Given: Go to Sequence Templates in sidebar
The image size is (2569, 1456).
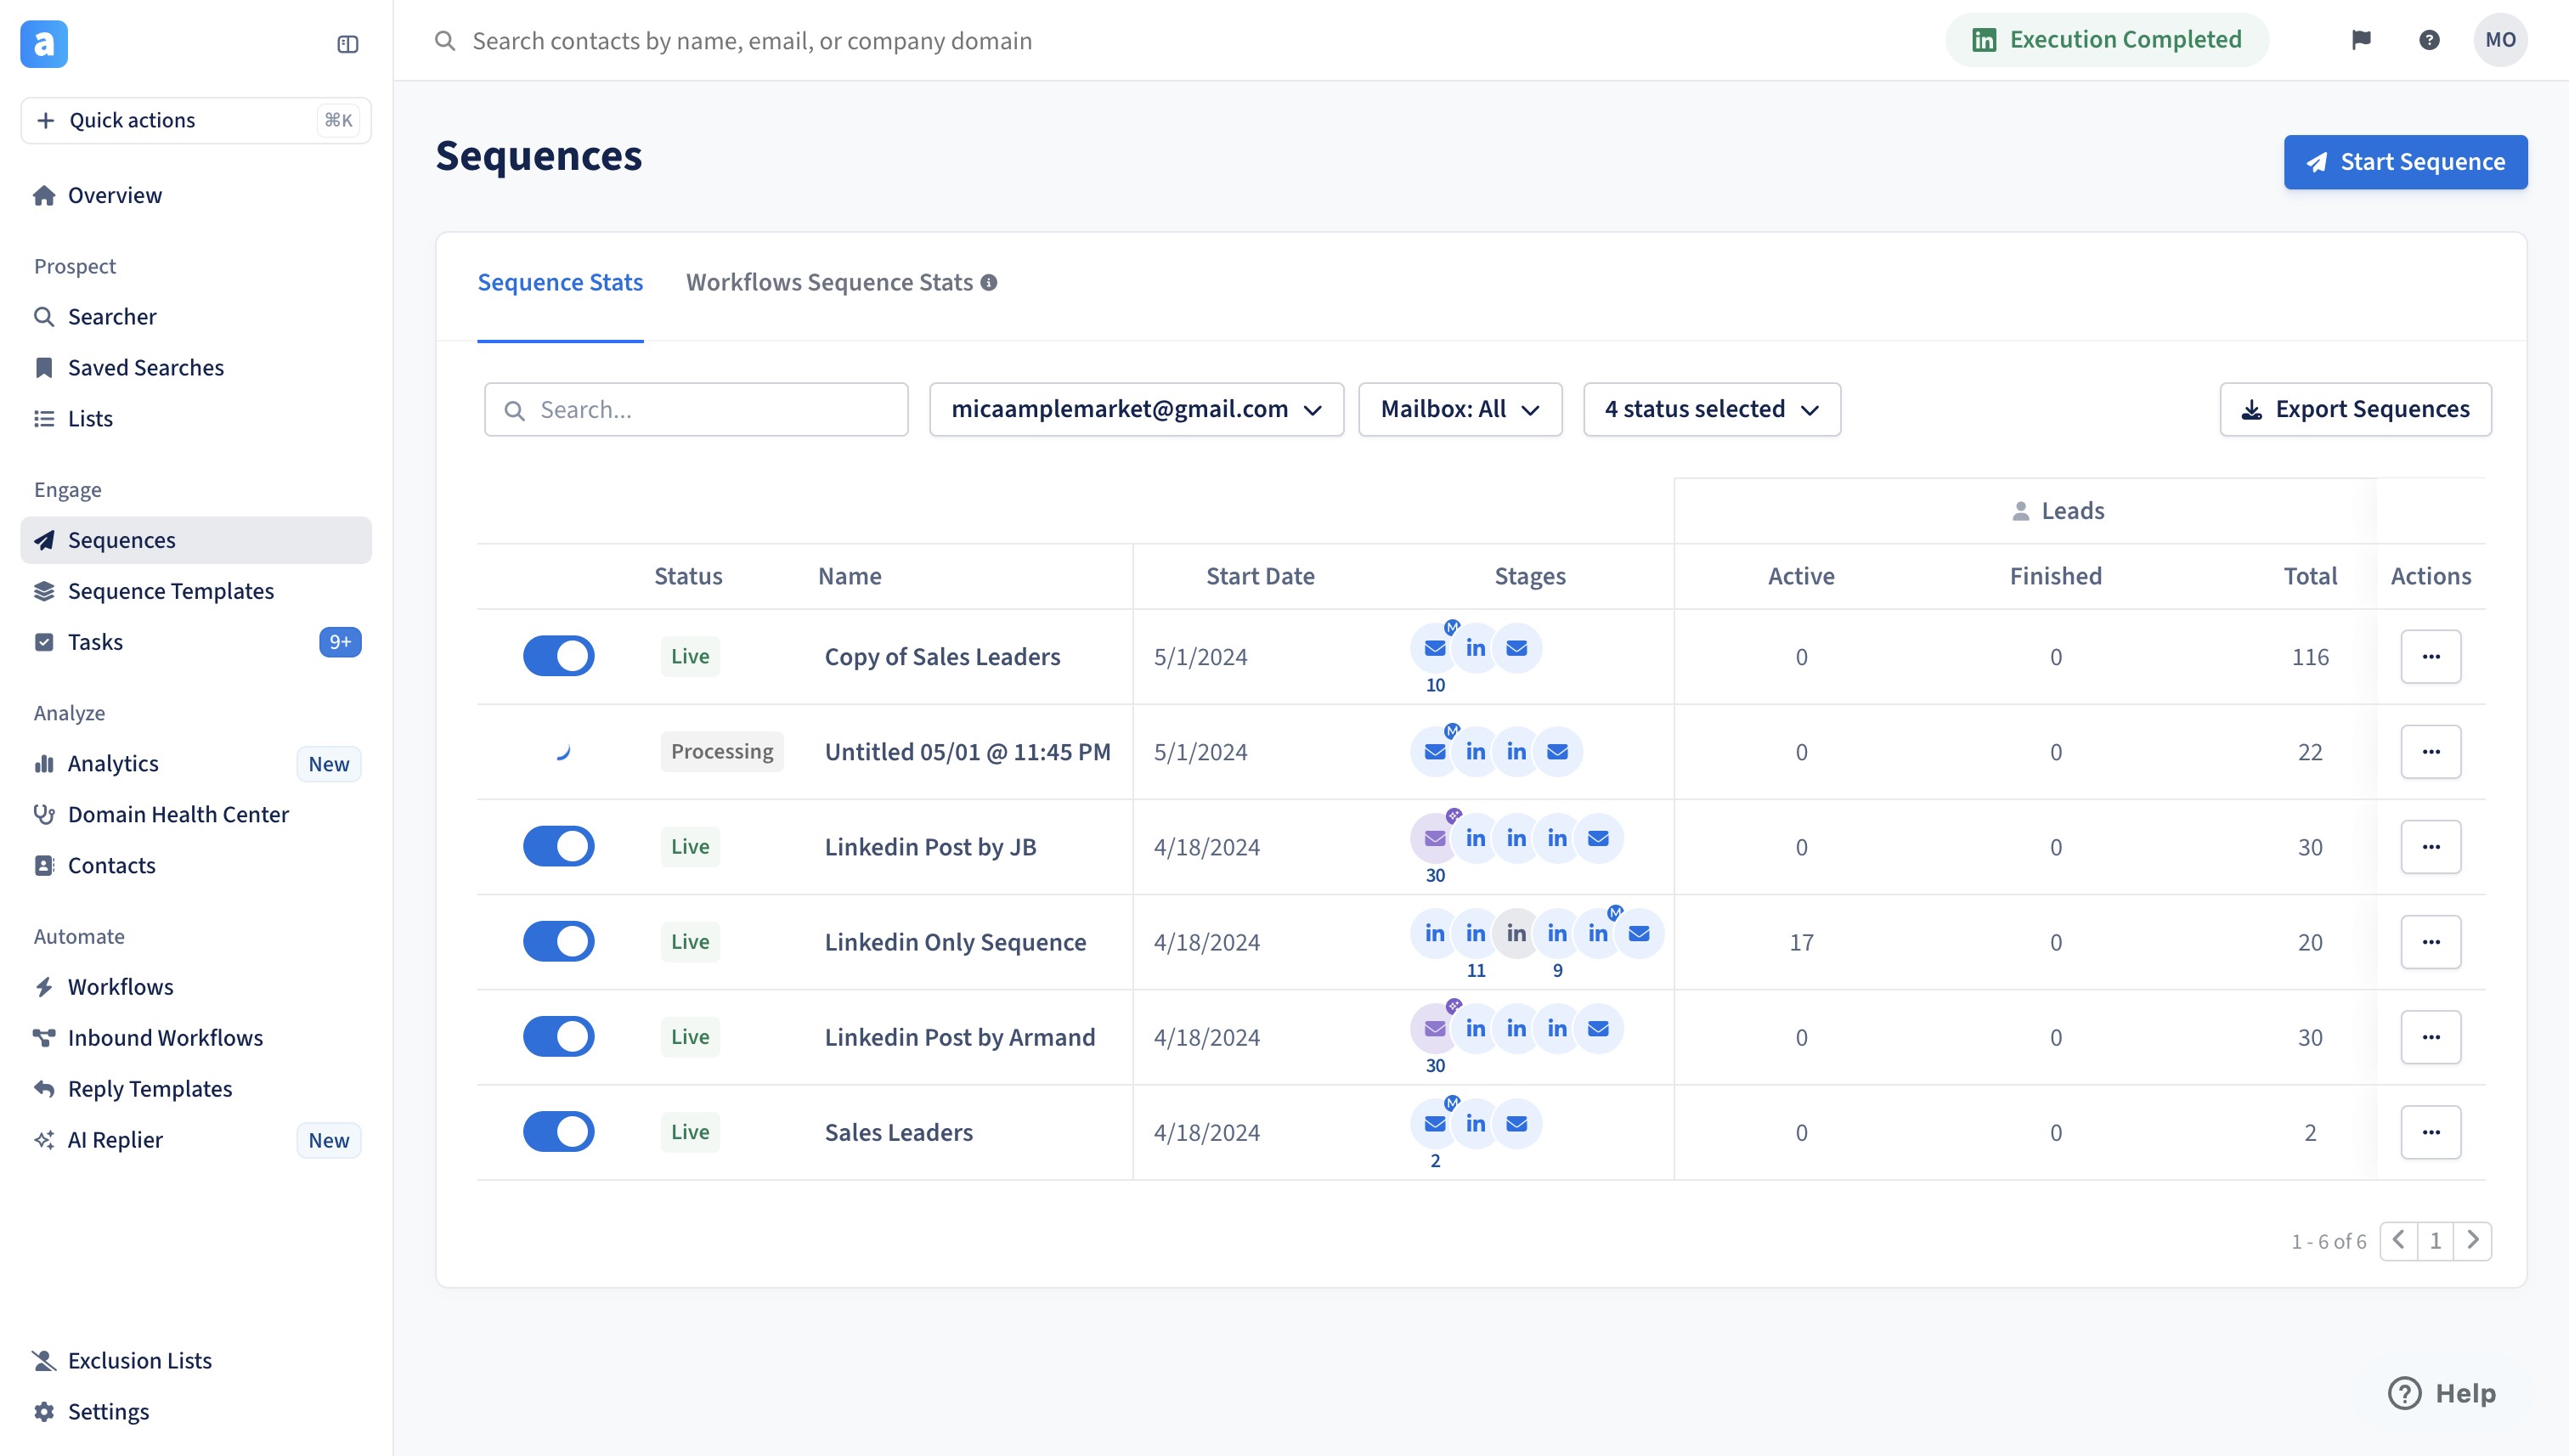Looking at the screenshot, I should (x=171, y=591).
